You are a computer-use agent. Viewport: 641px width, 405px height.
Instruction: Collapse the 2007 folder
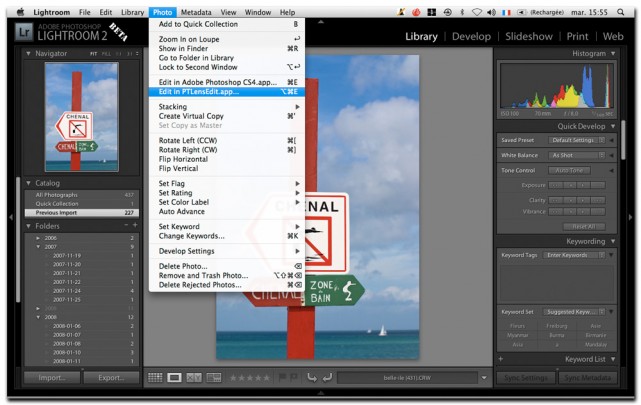click(x=38, y=247)
